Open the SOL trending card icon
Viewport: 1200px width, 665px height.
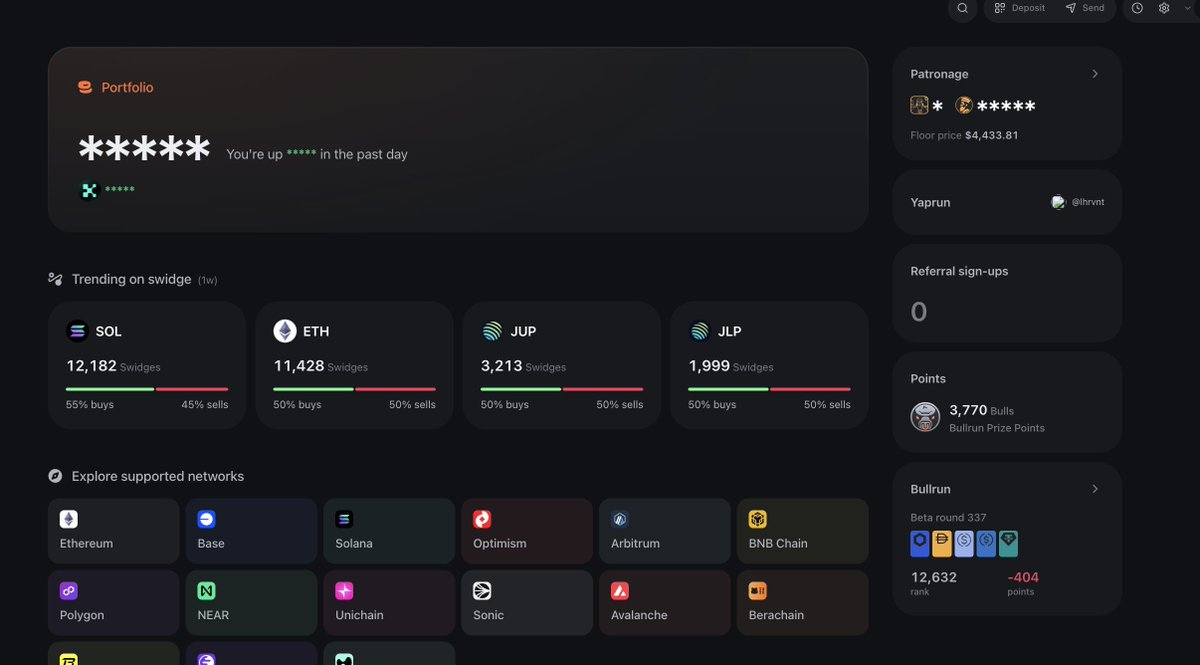(x=77, y=331)
